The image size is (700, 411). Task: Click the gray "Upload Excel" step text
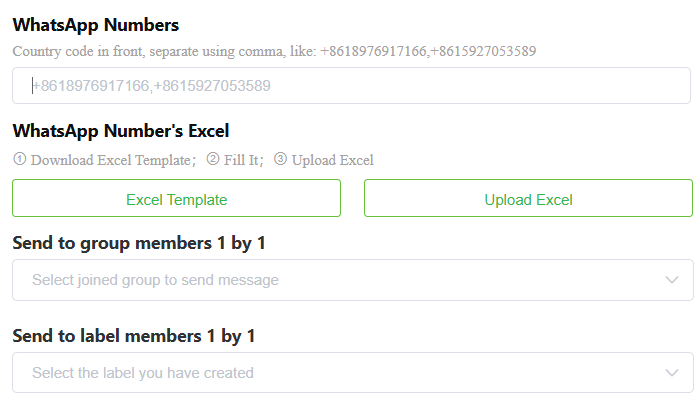[333, 160]
